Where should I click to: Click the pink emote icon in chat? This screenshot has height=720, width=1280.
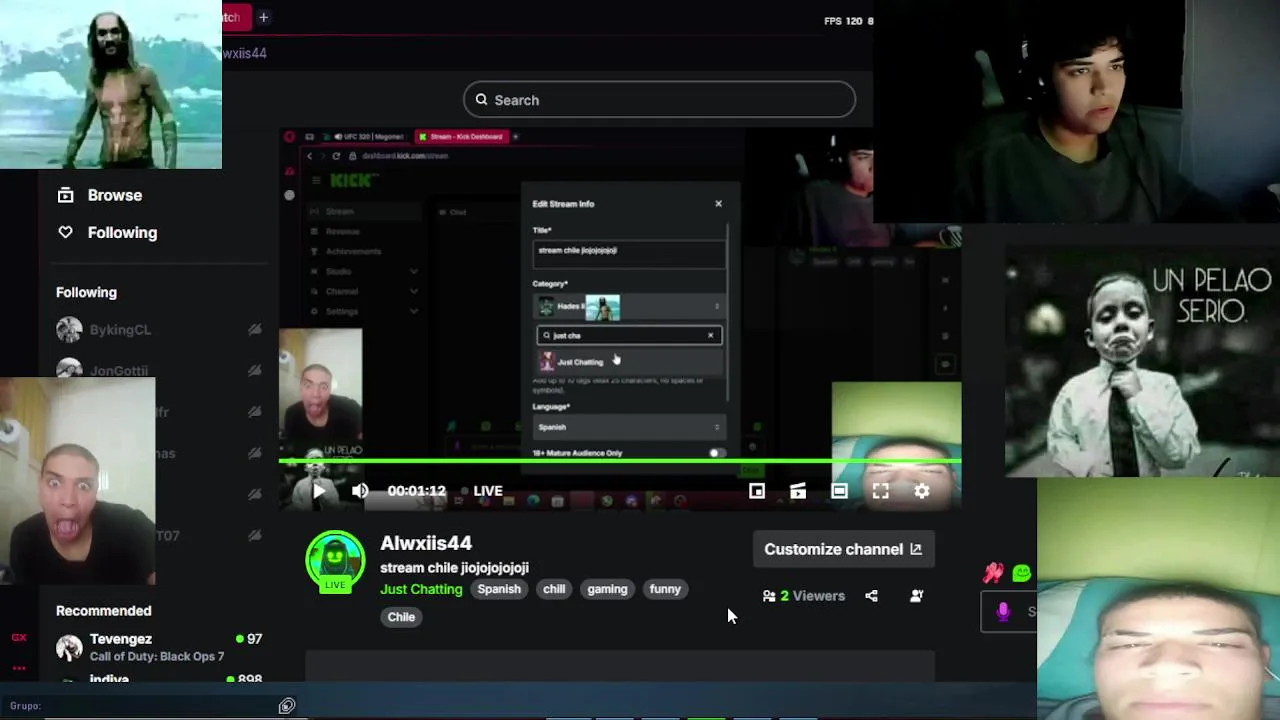(x=993, y=573)
